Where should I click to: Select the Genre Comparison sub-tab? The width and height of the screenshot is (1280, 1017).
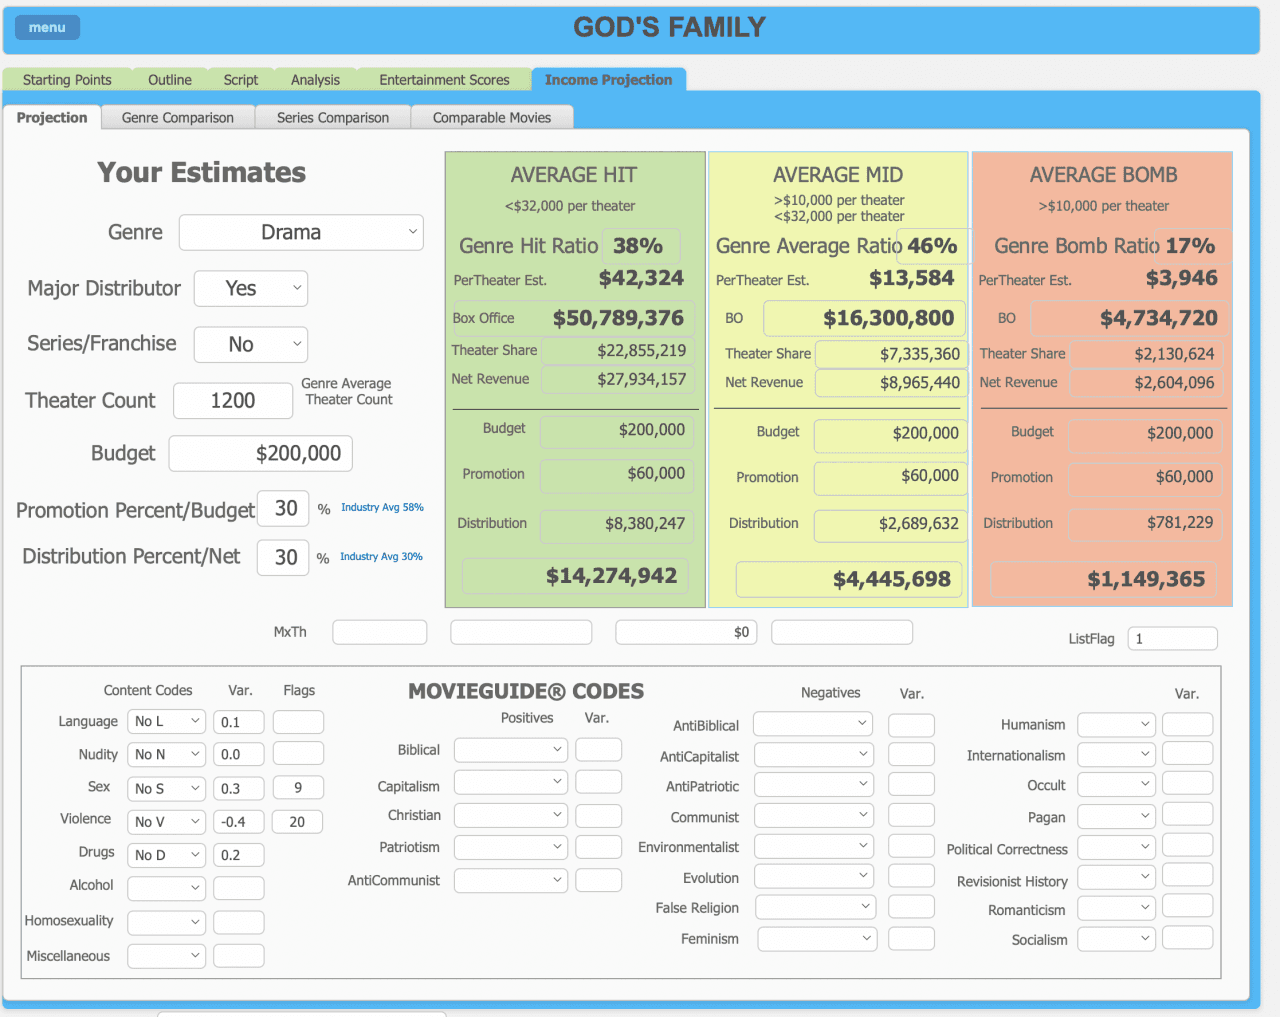point(178,118)
